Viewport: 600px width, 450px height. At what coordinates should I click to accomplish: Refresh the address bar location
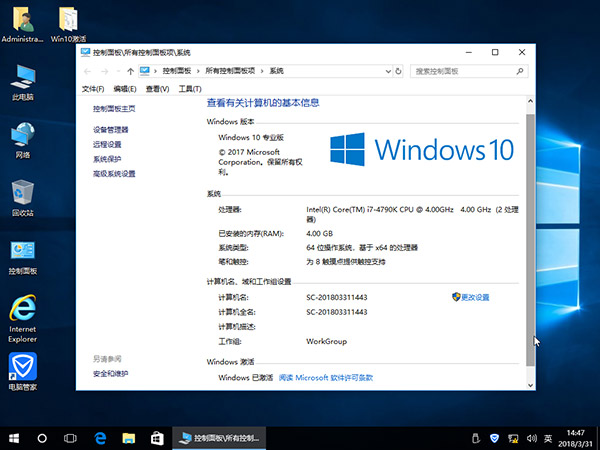[x=400, y=71]
